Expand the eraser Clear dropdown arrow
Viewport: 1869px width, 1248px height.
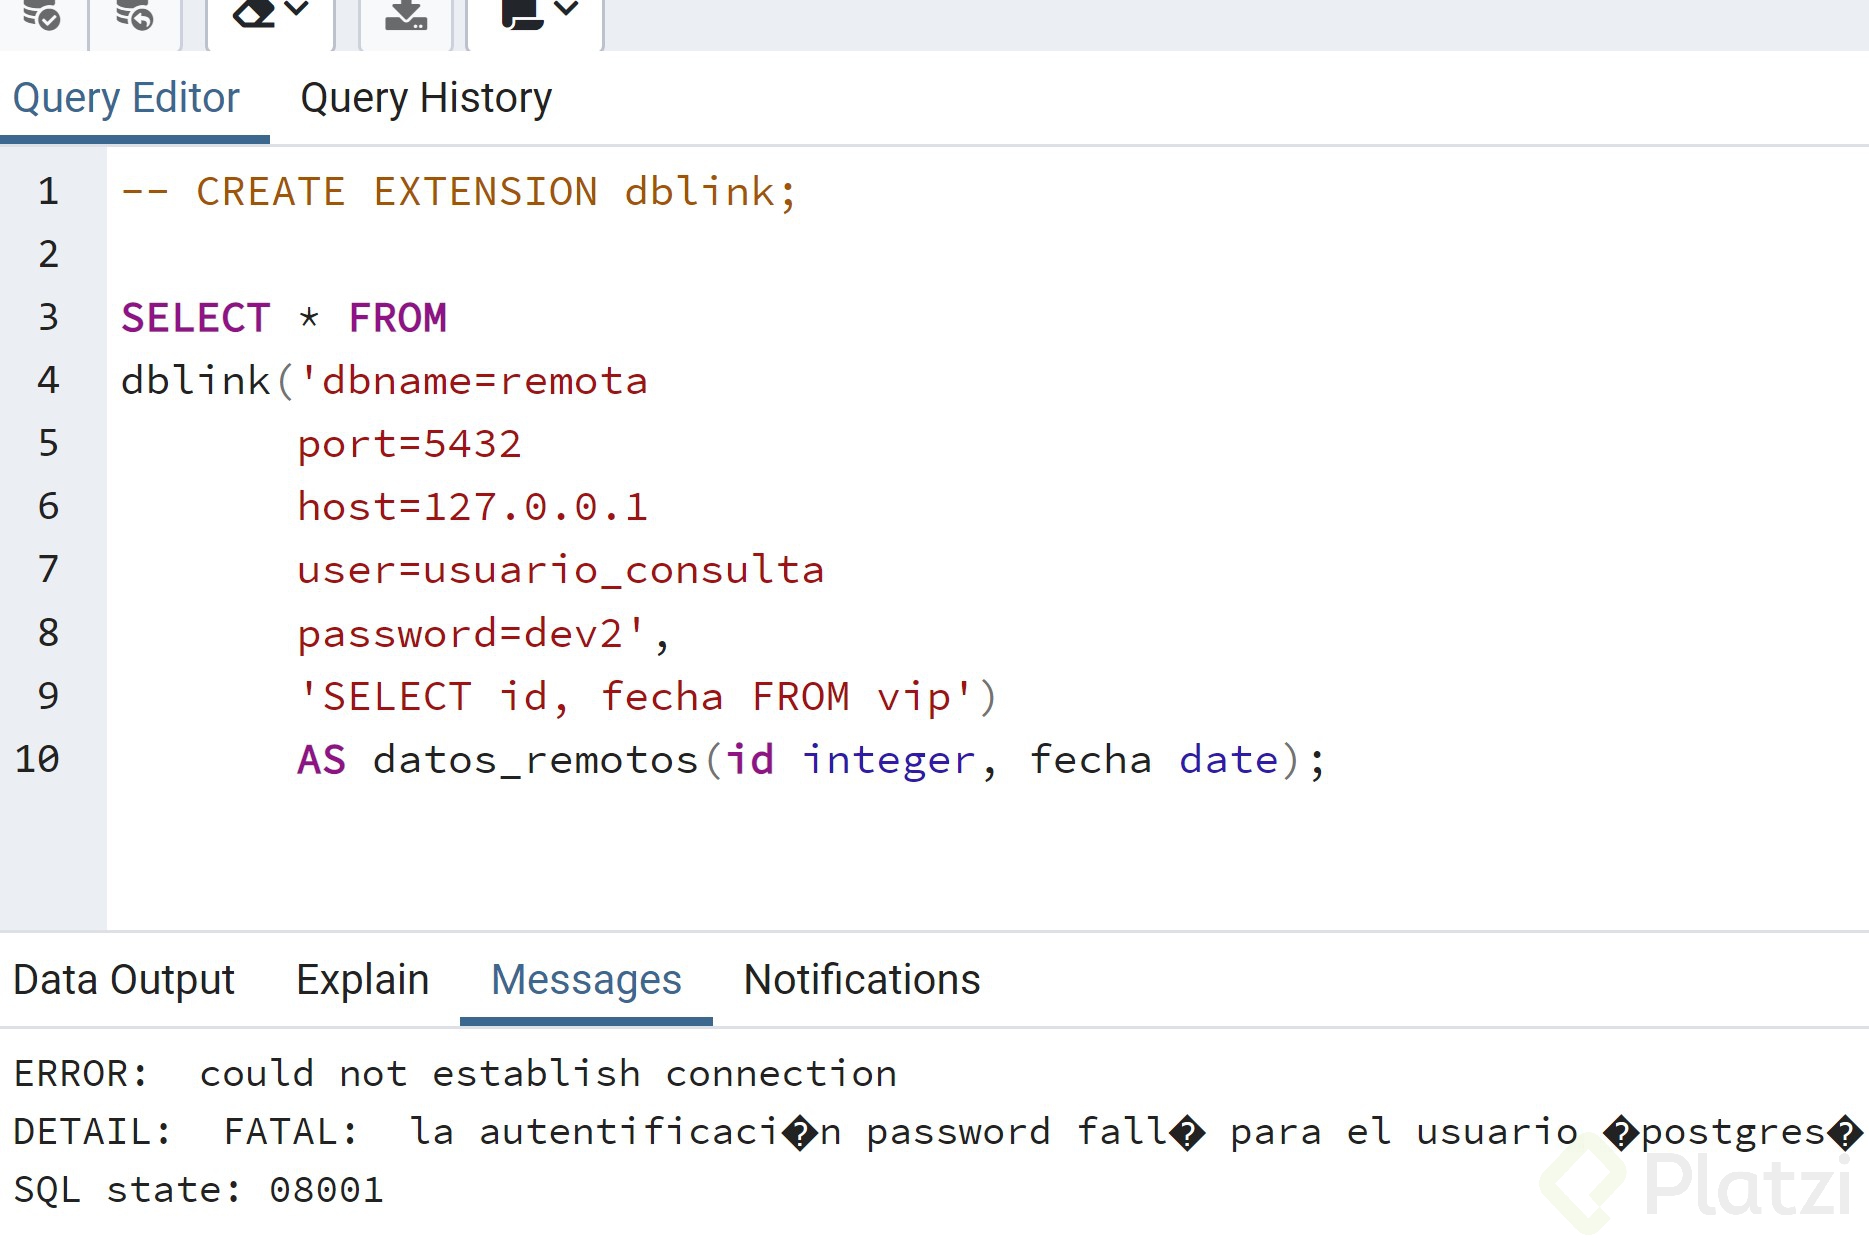coord(297,10)
